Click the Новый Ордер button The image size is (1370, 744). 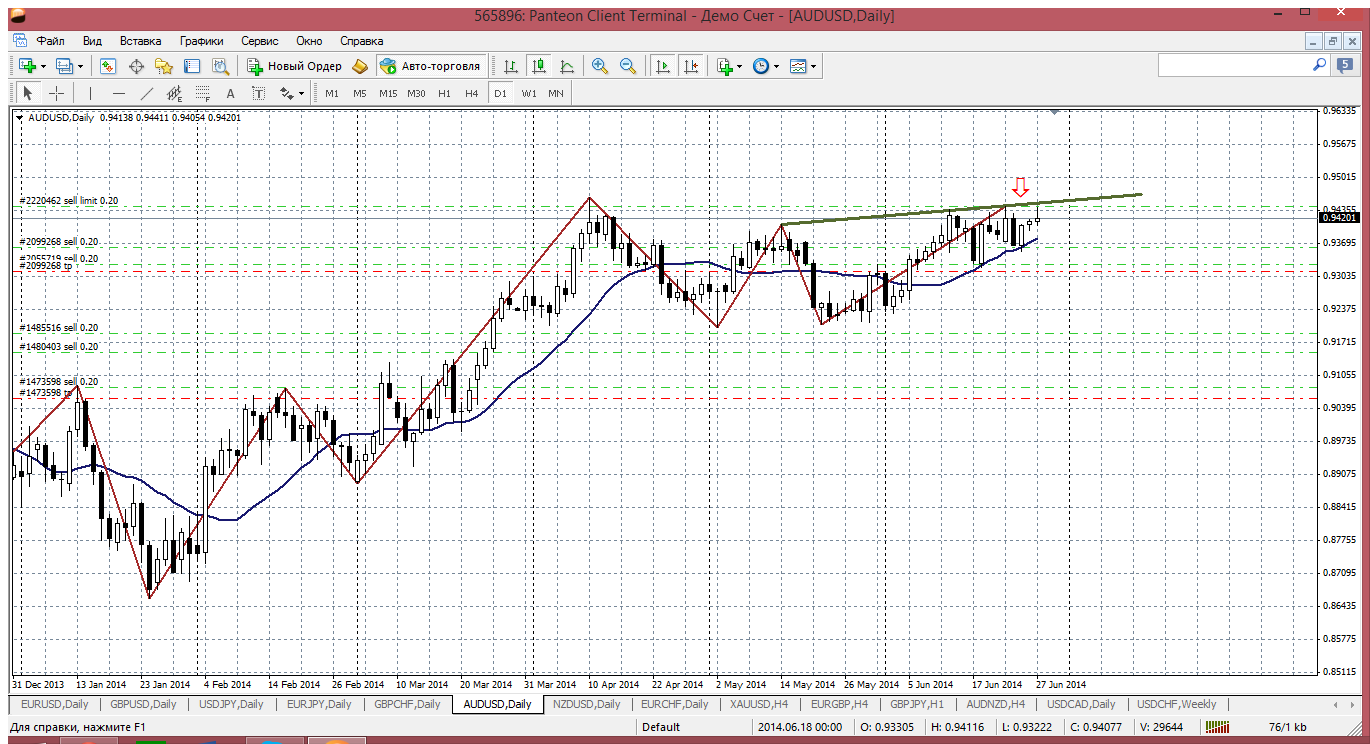[295, 66]
